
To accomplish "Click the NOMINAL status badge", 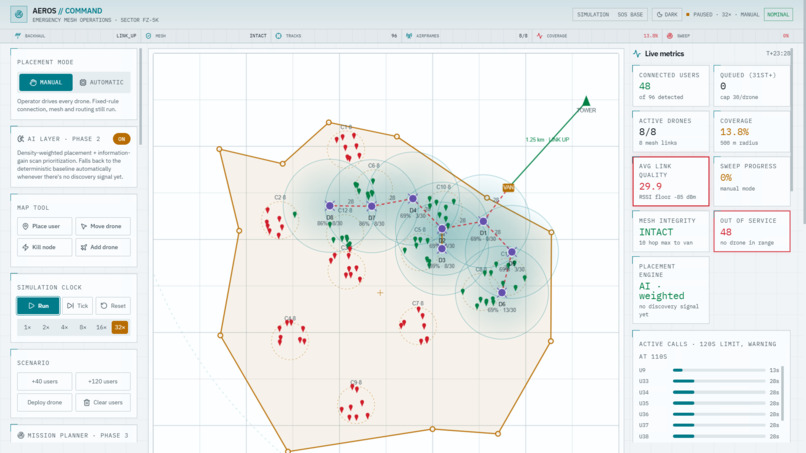I will click(778, 14).
